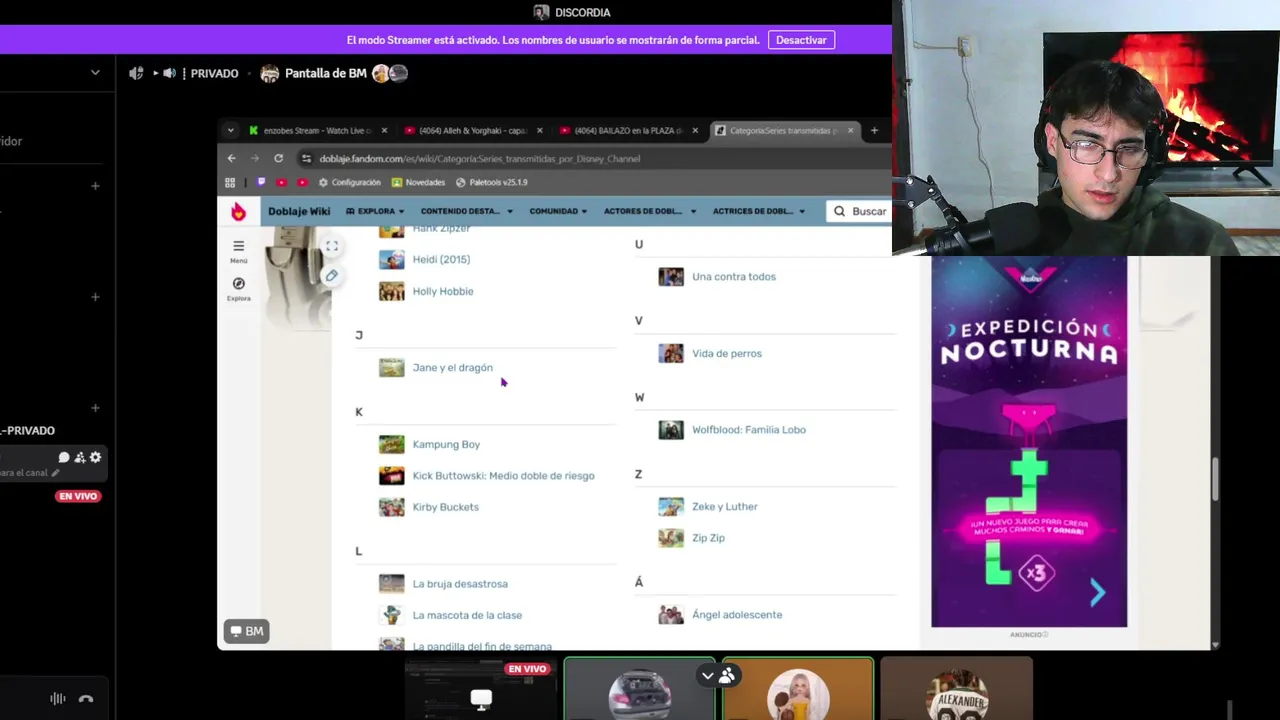Expand the server header chevron in Discord sidebar
Screen dimensions: 1280x720
[95, 72]
